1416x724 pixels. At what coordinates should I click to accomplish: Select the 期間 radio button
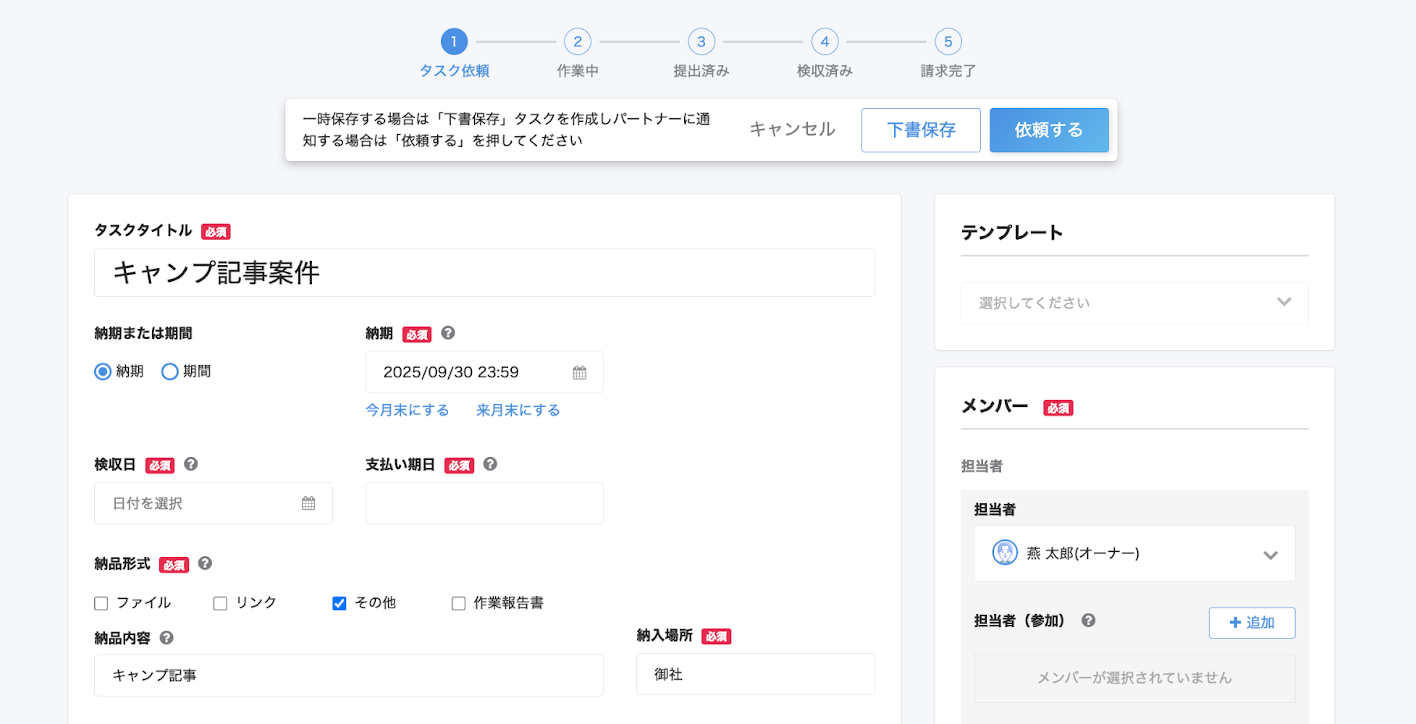pos(170,371)
